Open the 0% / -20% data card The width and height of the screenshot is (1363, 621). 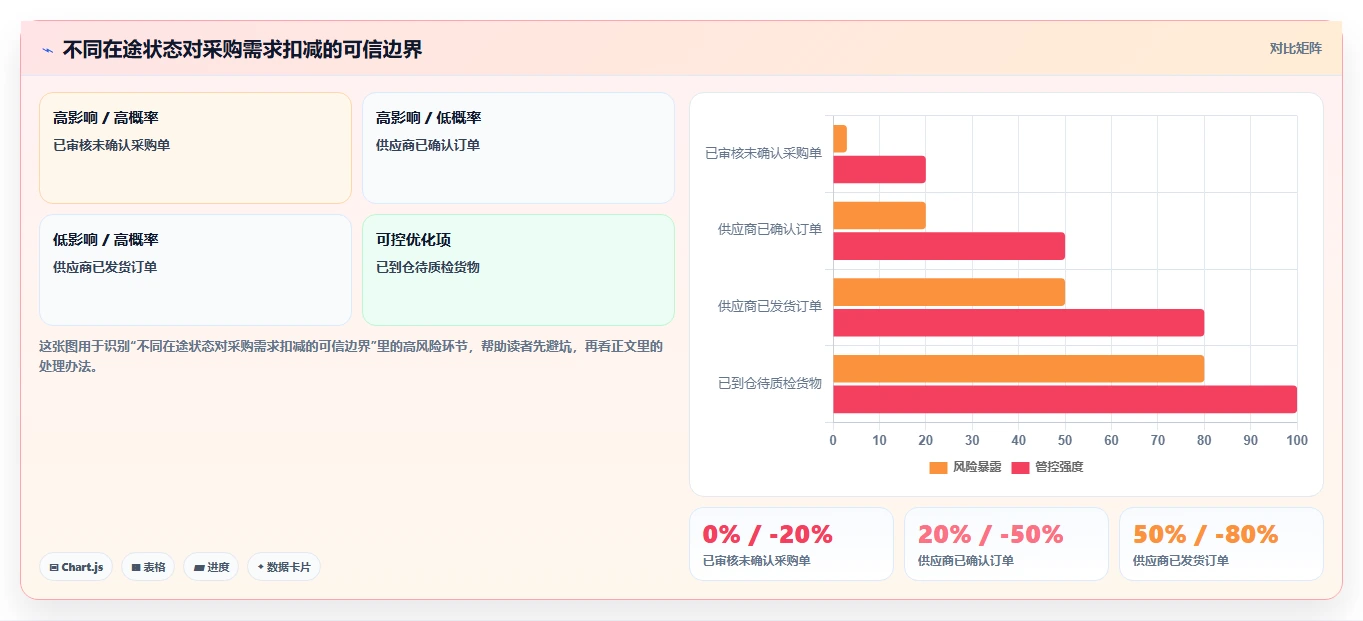[x=791, y=544]
